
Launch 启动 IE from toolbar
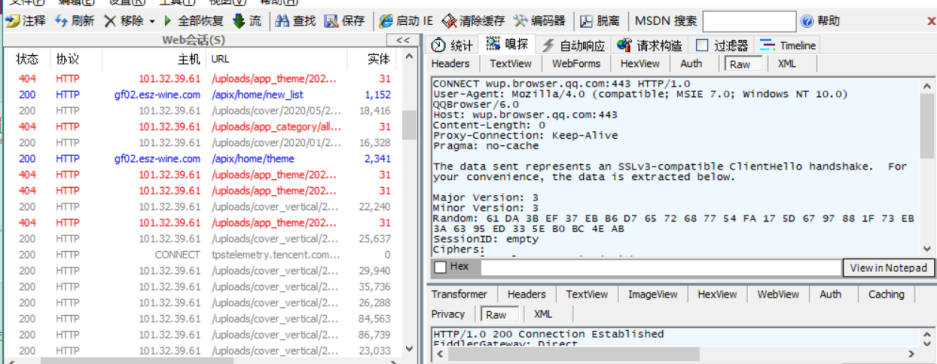406,22
